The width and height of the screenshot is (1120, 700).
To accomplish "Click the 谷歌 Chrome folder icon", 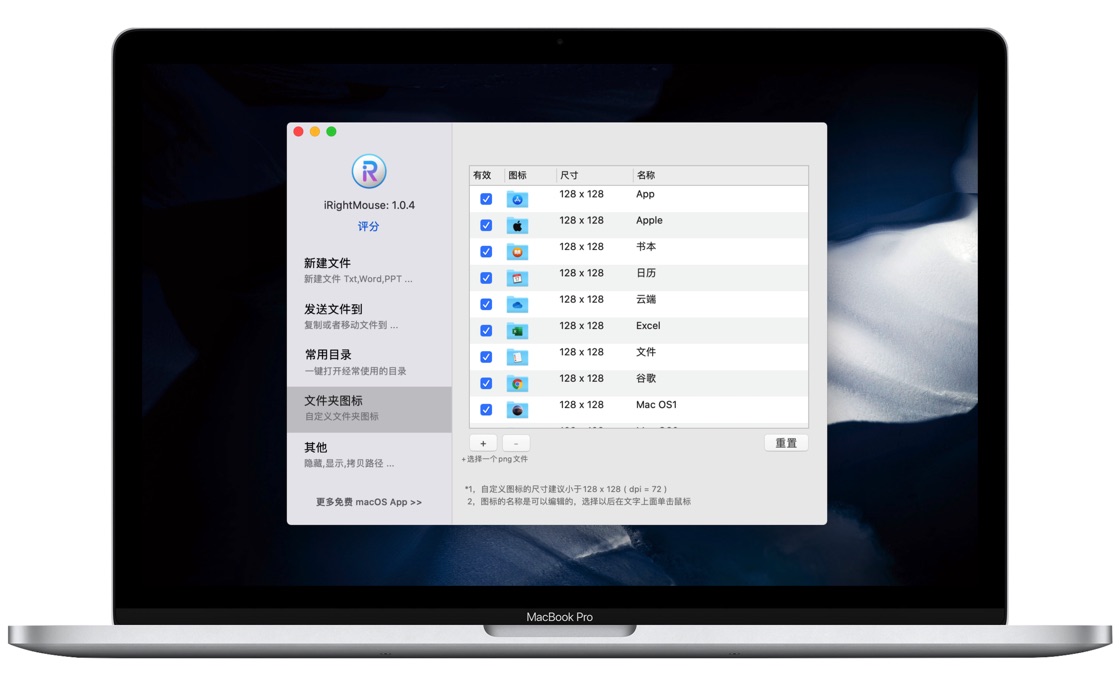I will (517, 384).
